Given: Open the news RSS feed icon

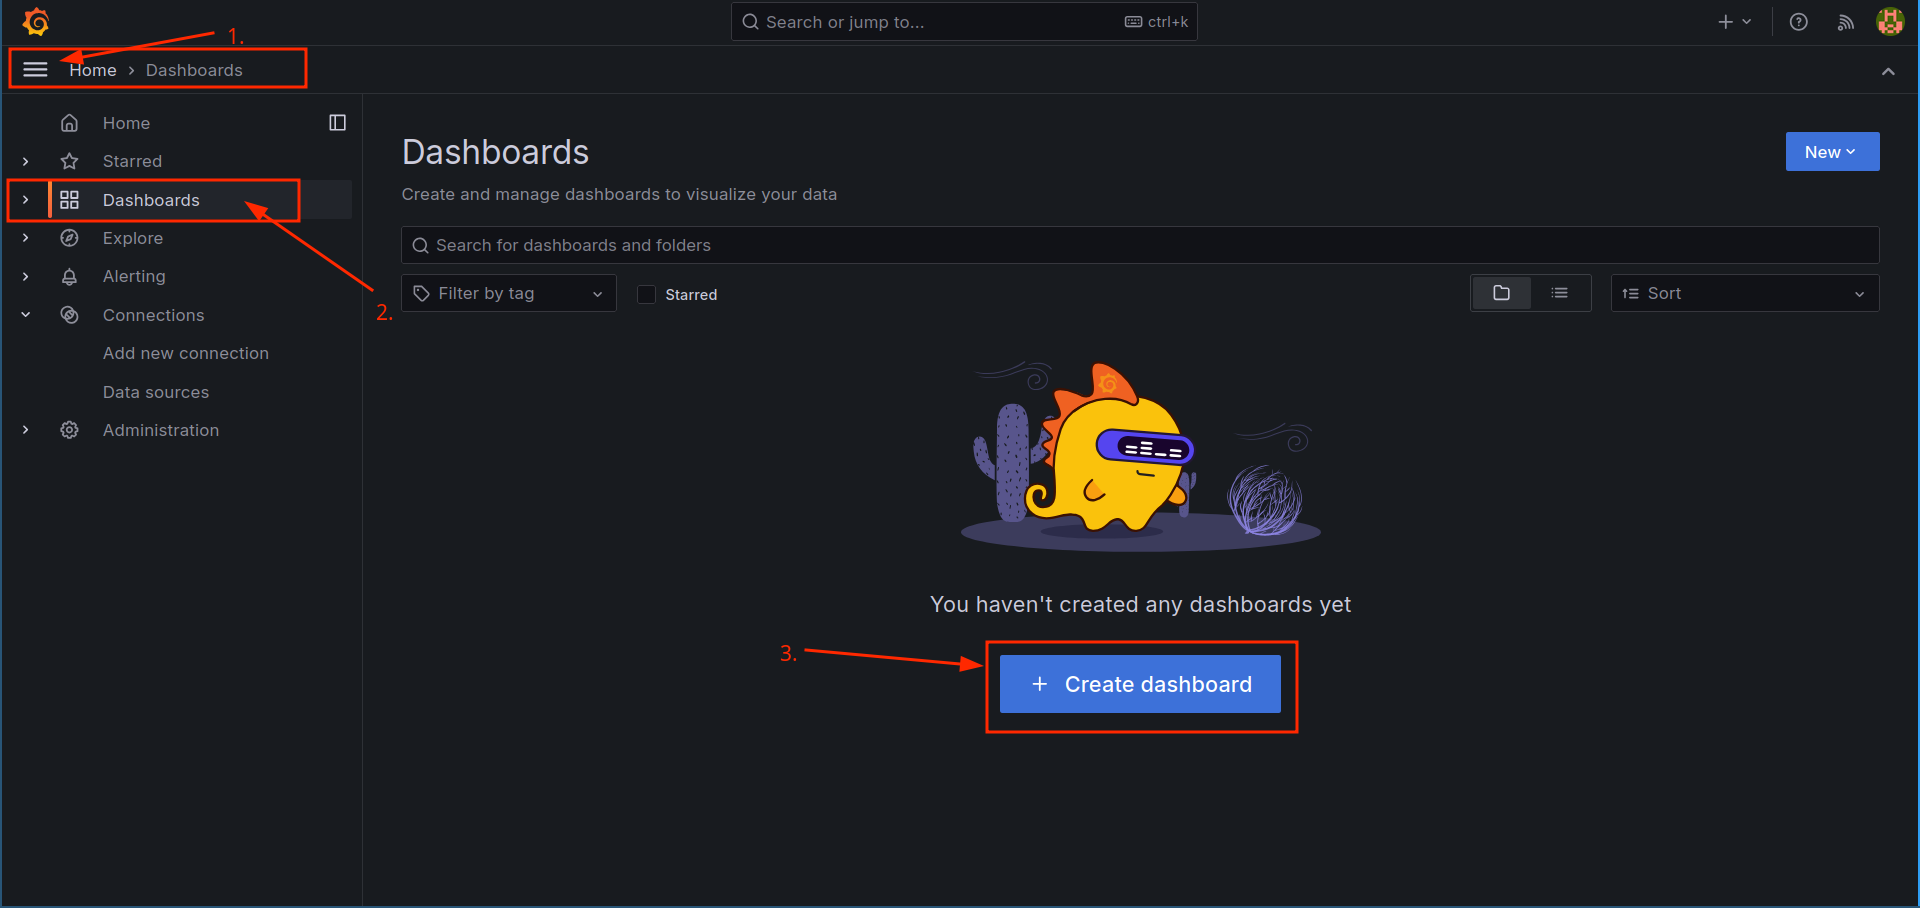Looking at the screenshot, I should click(x=1845, y=22).
